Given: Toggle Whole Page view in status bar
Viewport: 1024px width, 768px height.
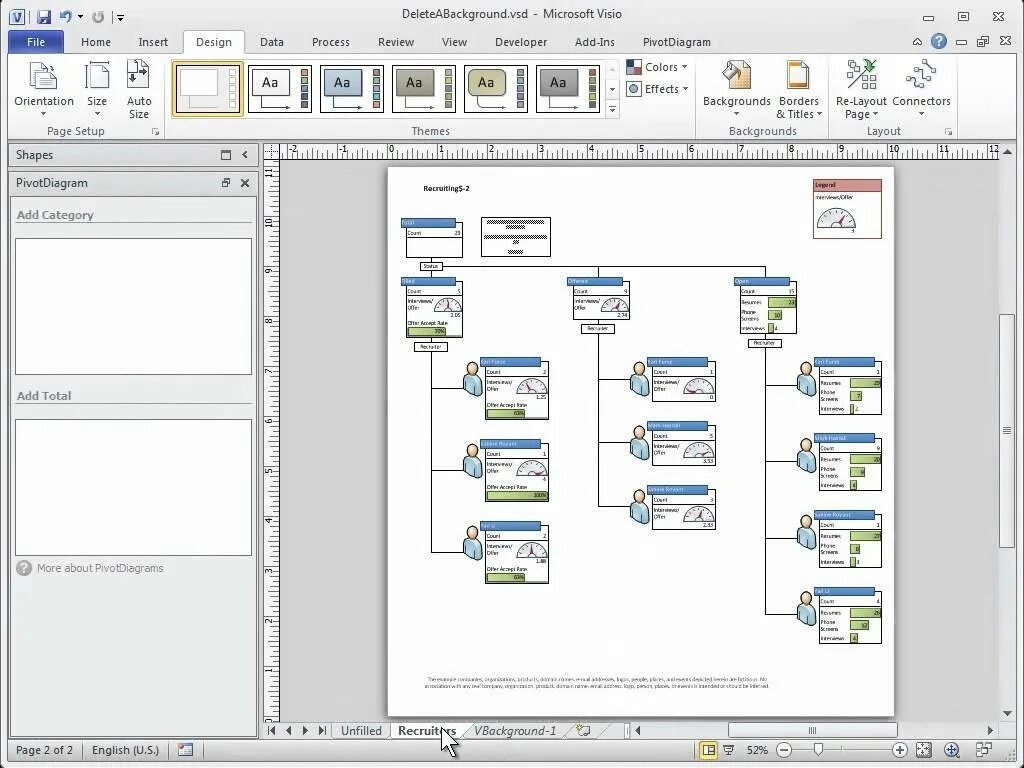Looking at the screenshot, I should click(x=709, y=748).
